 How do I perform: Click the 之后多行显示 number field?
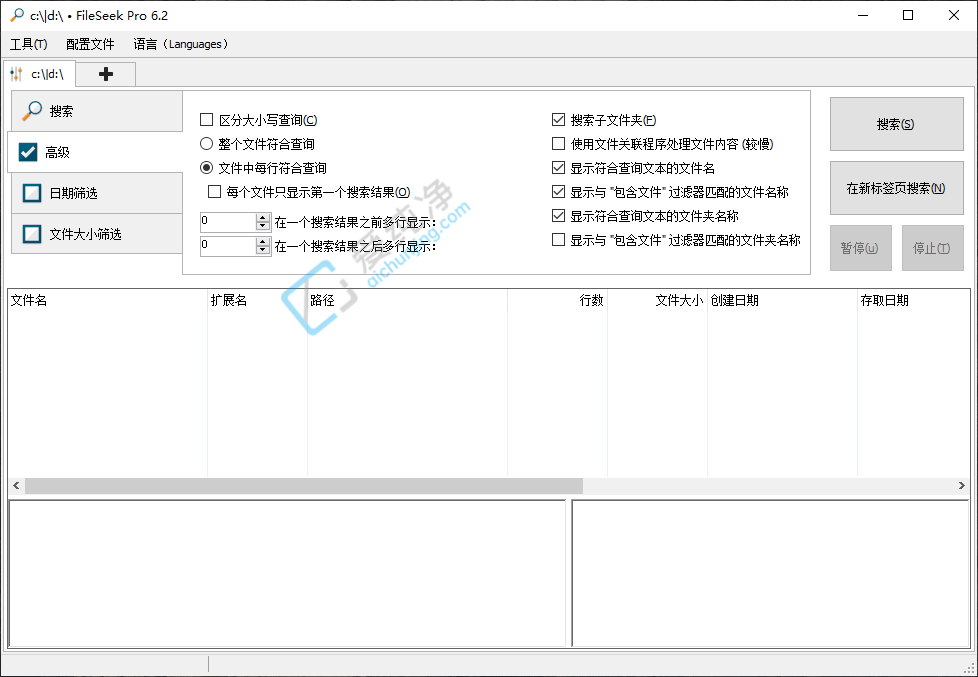click(x=228, y=245)
